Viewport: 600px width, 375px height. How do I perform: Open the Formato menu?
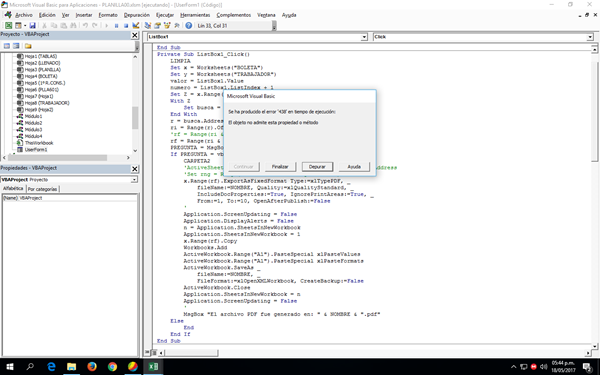pyautogui.click(x=108, y=15)
